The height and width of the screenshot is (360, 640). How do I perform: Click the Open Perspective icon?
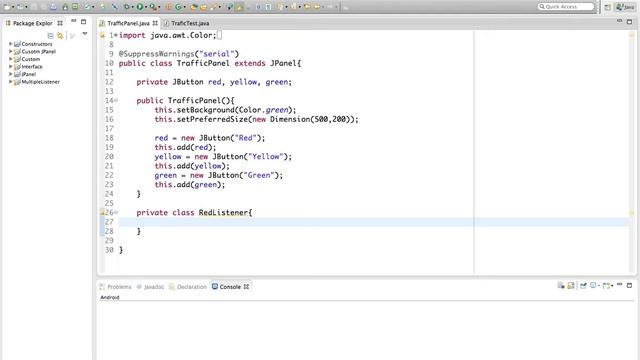607,7
